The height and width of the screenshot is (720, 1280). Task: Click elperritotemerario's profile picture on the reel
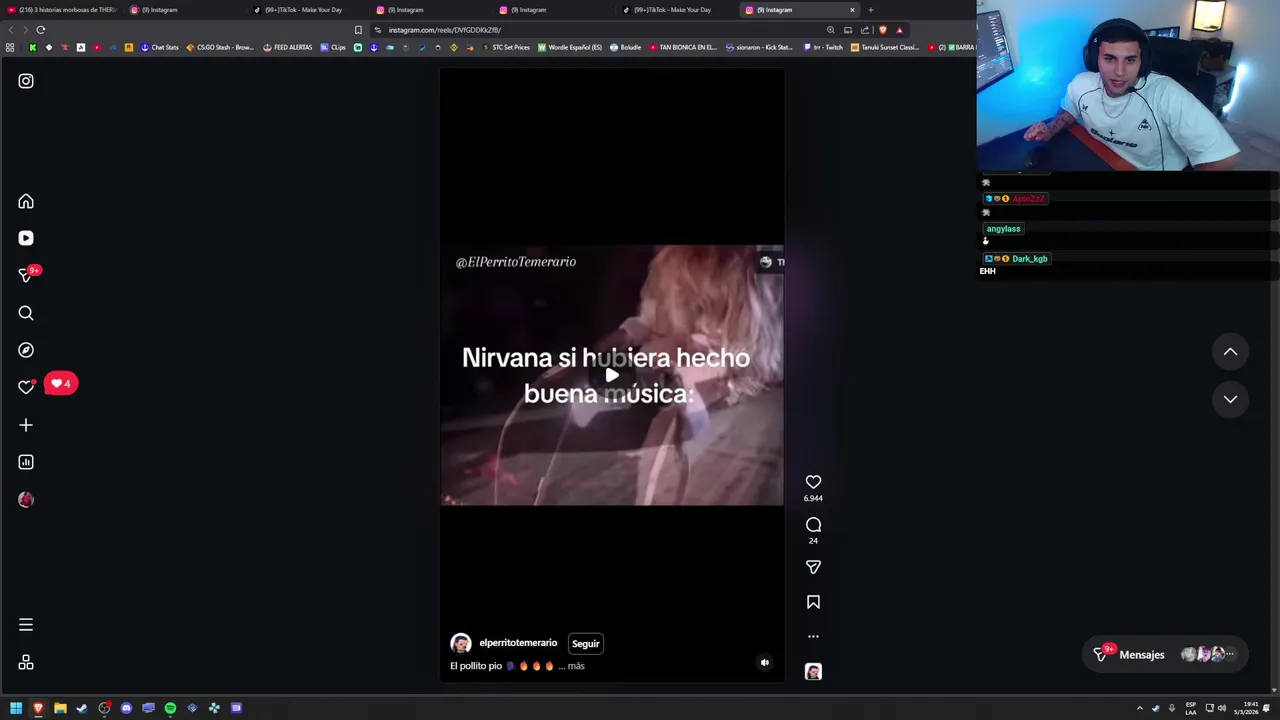coord(461,644)
